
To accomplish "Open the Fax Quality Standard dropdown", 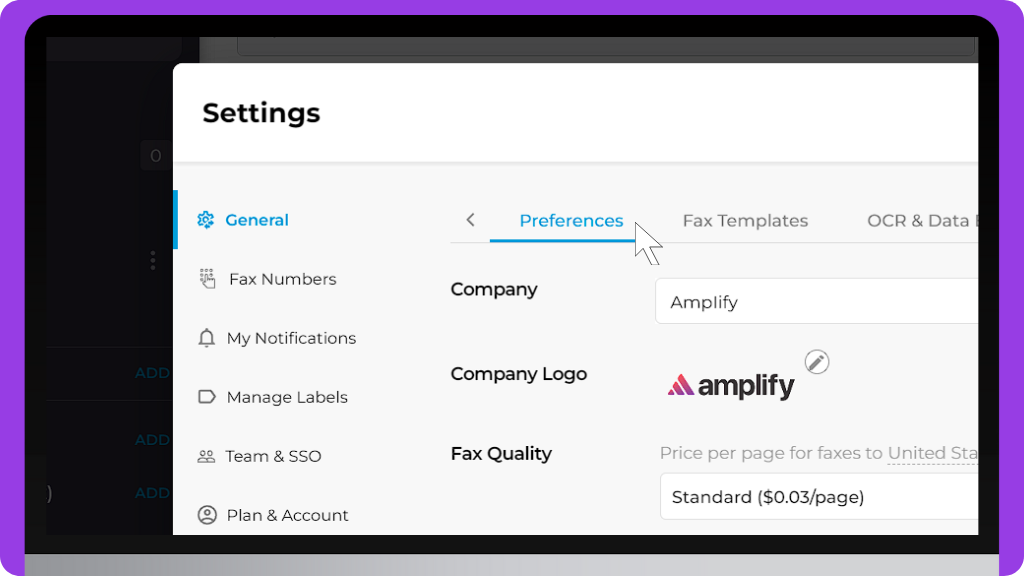I will [818, 497].
